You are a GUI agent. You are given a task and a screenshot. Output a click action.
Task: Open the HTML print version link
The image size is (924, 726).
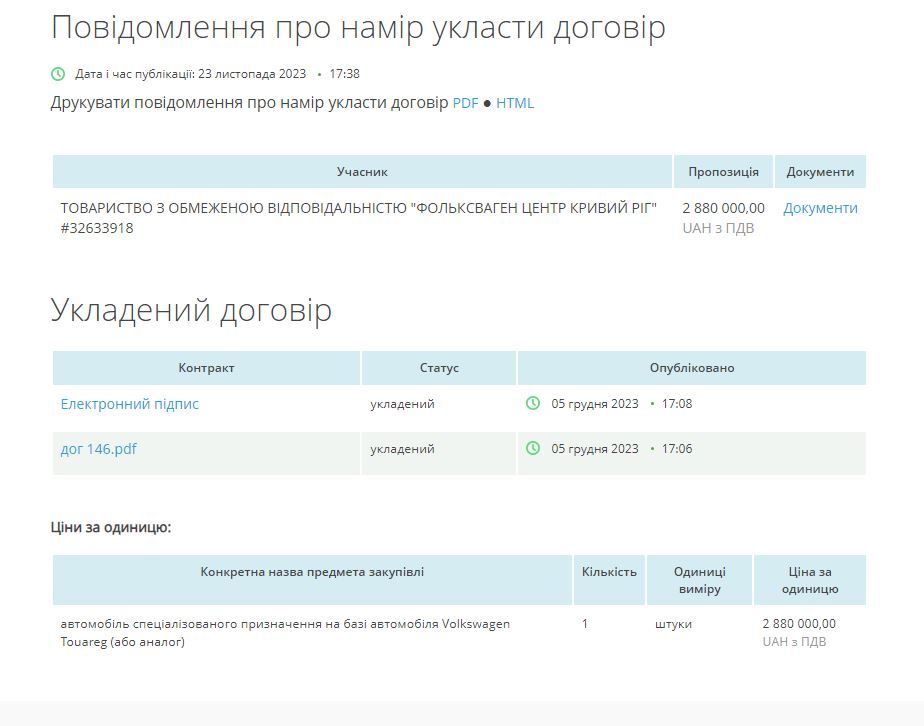pos(515,103)
